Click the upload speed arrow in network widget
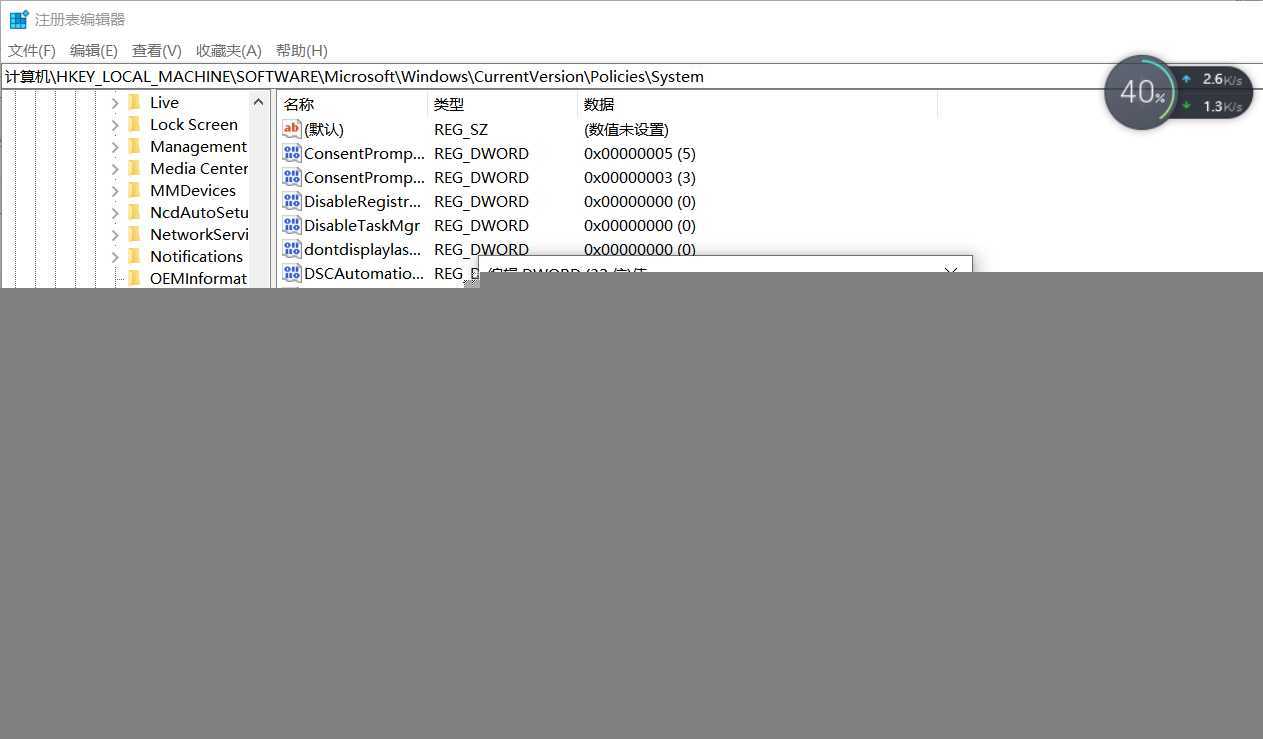1263x739 pixels. coord(1187,79)
